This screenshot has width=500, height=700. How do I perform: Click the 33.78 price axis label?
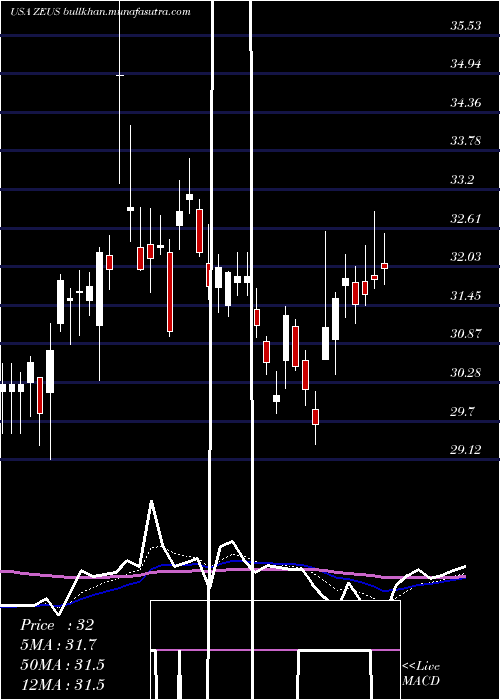[466, 141]
